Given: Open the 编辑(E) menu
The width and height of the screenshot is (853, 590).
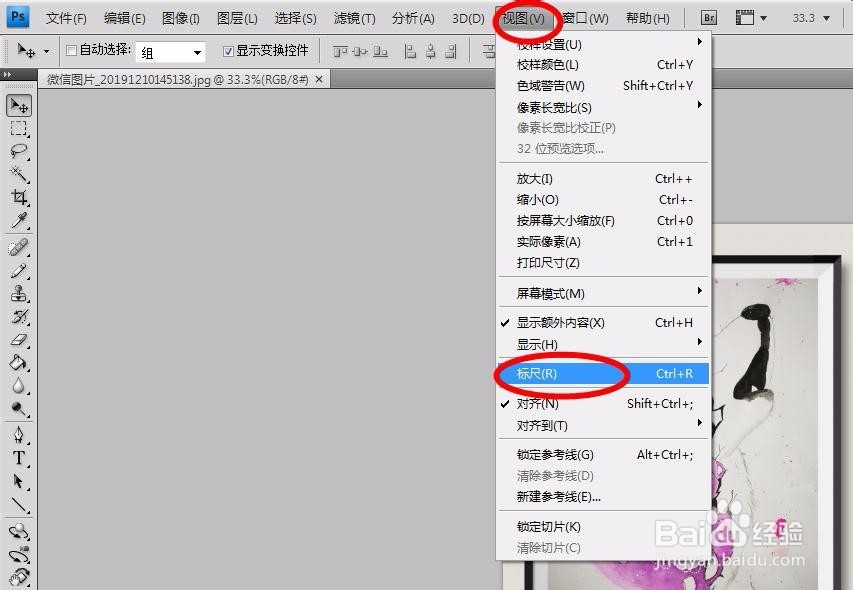Looking at the screenshot, I should [x=125, y=18].
